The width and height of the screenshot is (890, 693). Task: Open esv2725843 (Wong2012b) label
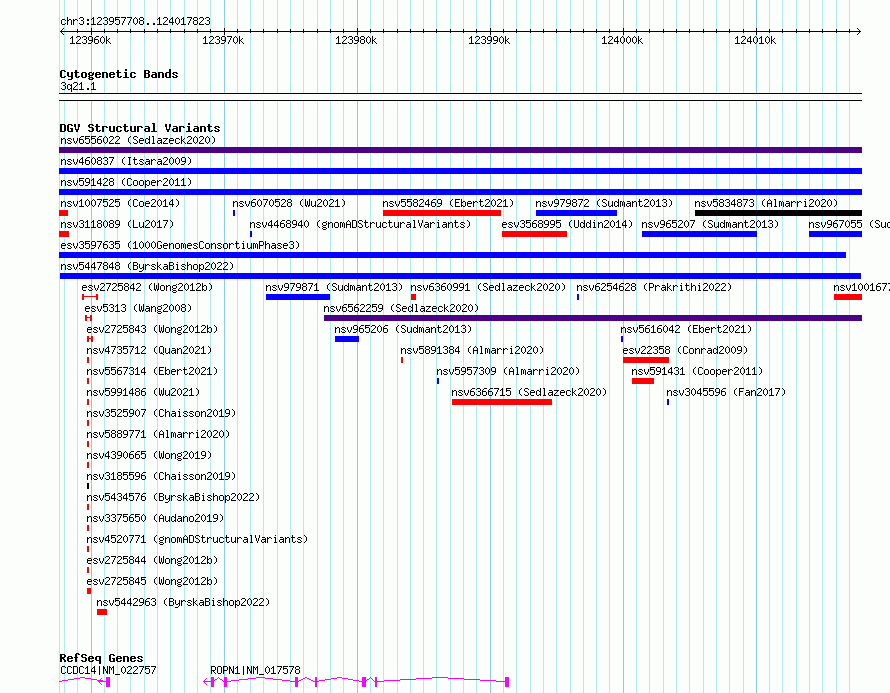coord(152,329)
